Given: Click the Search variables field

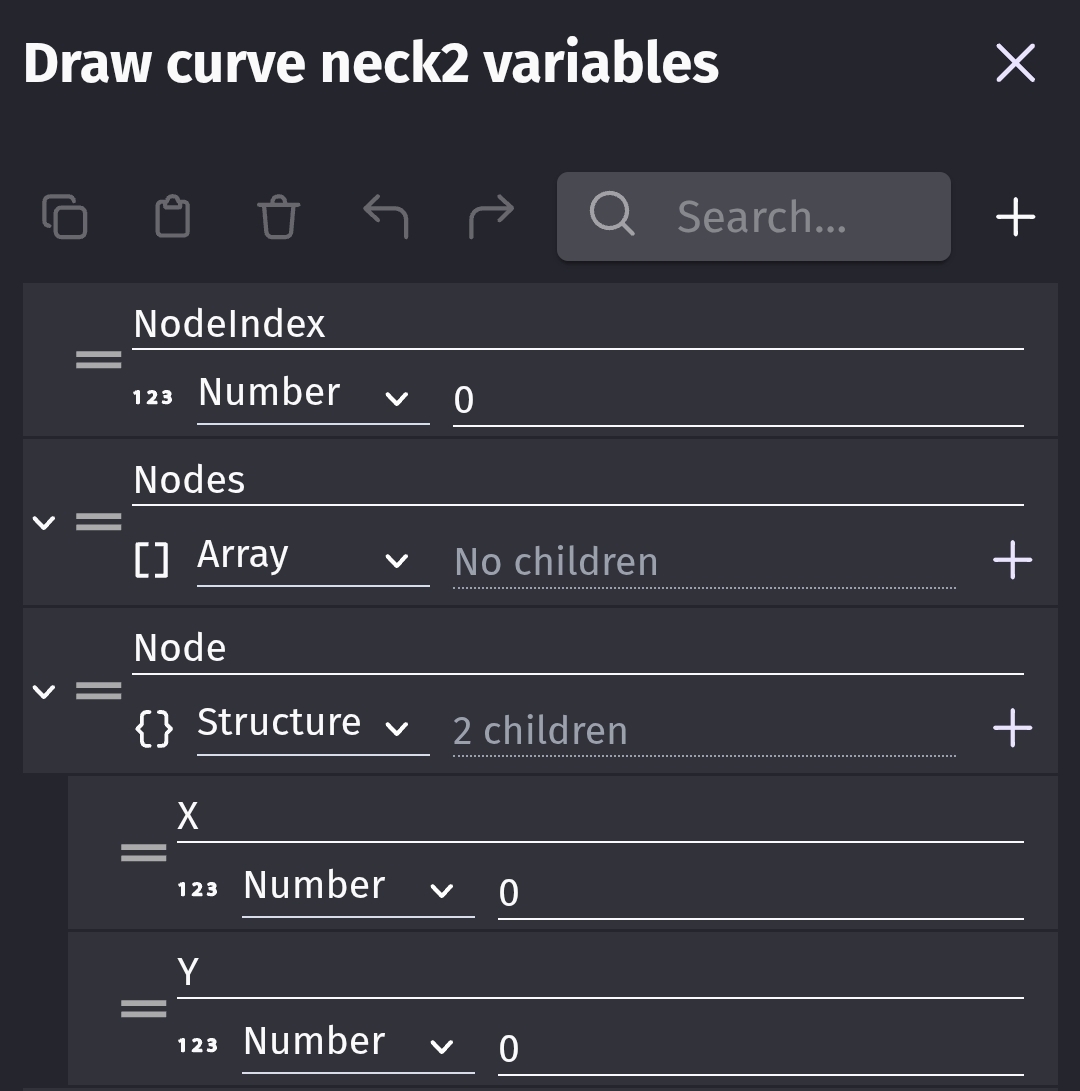Looking at the screenshot, I should 790,217.
